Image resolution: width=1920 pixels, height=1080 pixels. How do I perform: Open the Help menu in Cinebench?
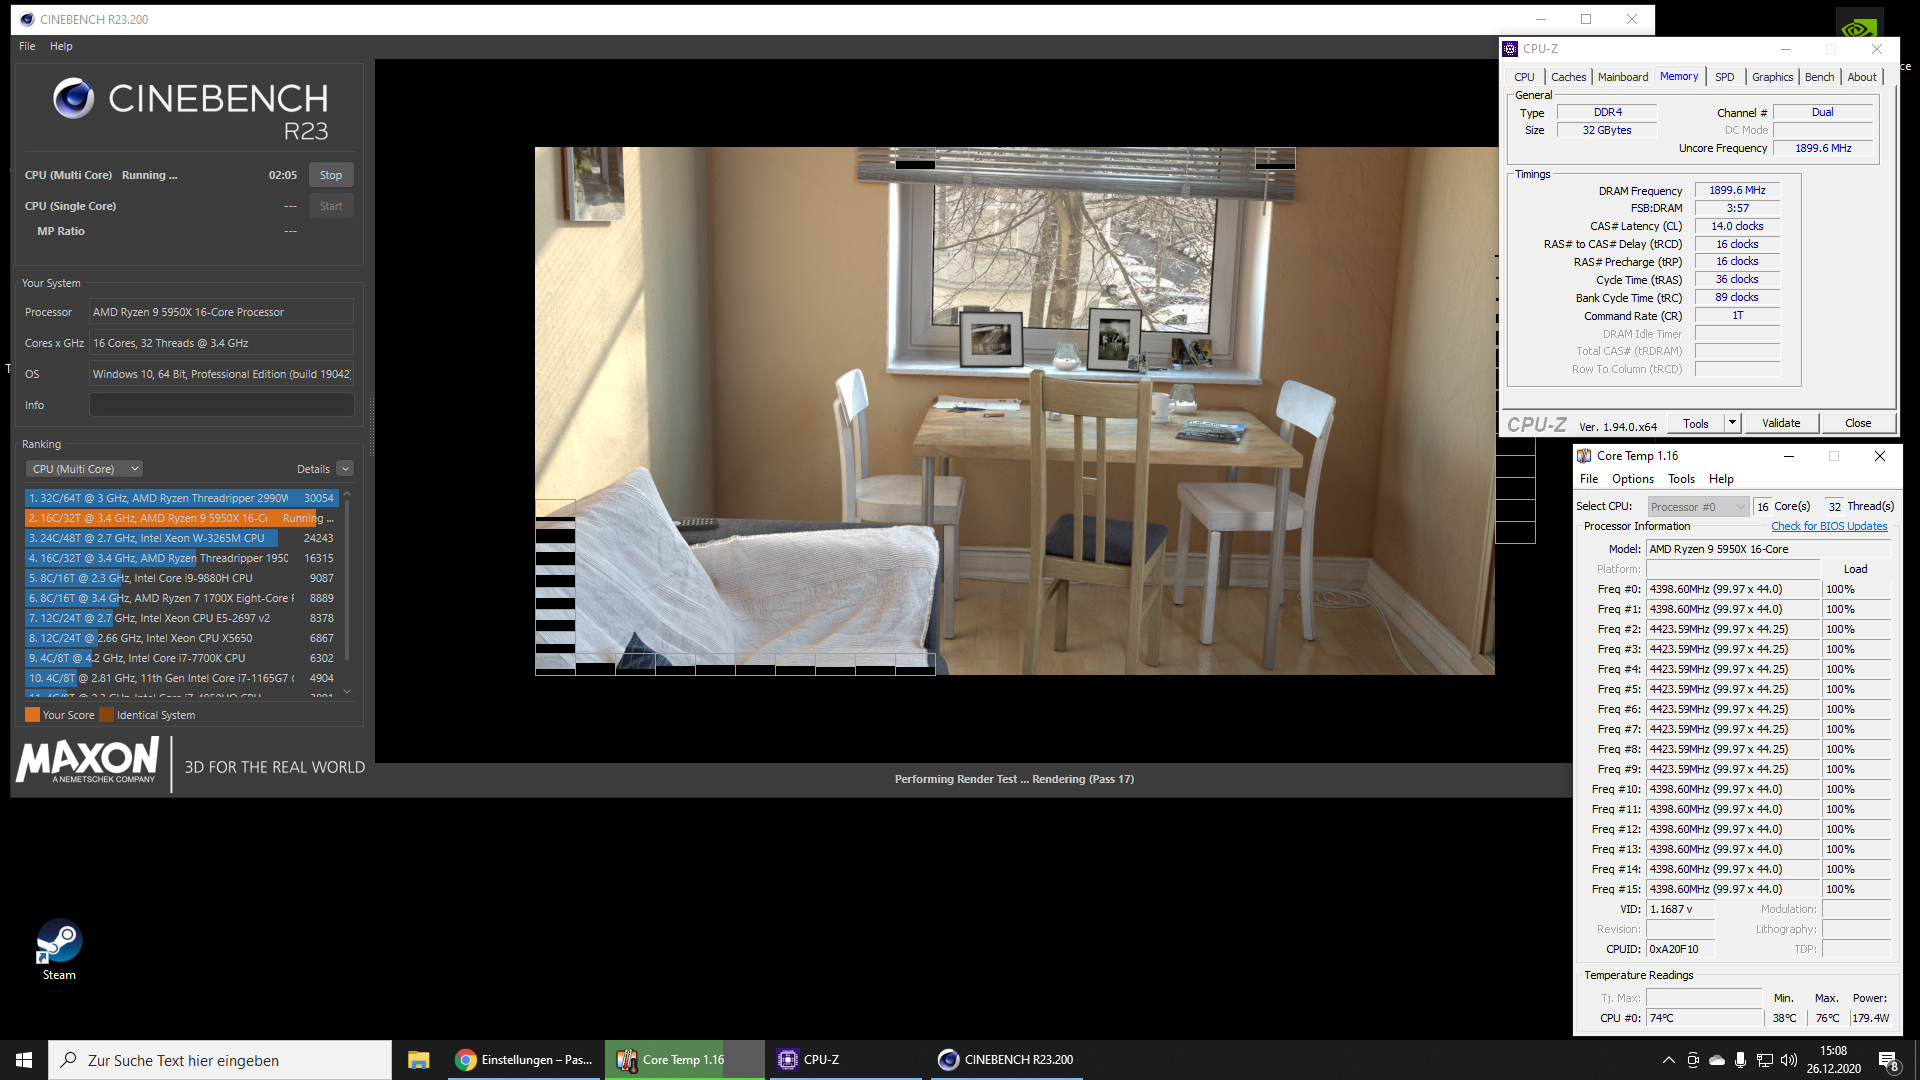[61, 46]
